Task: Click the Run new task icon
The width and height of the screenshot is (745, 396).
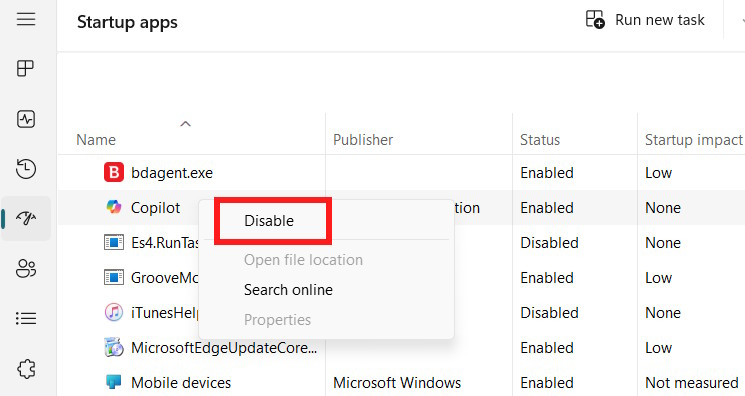Action: 595,19
